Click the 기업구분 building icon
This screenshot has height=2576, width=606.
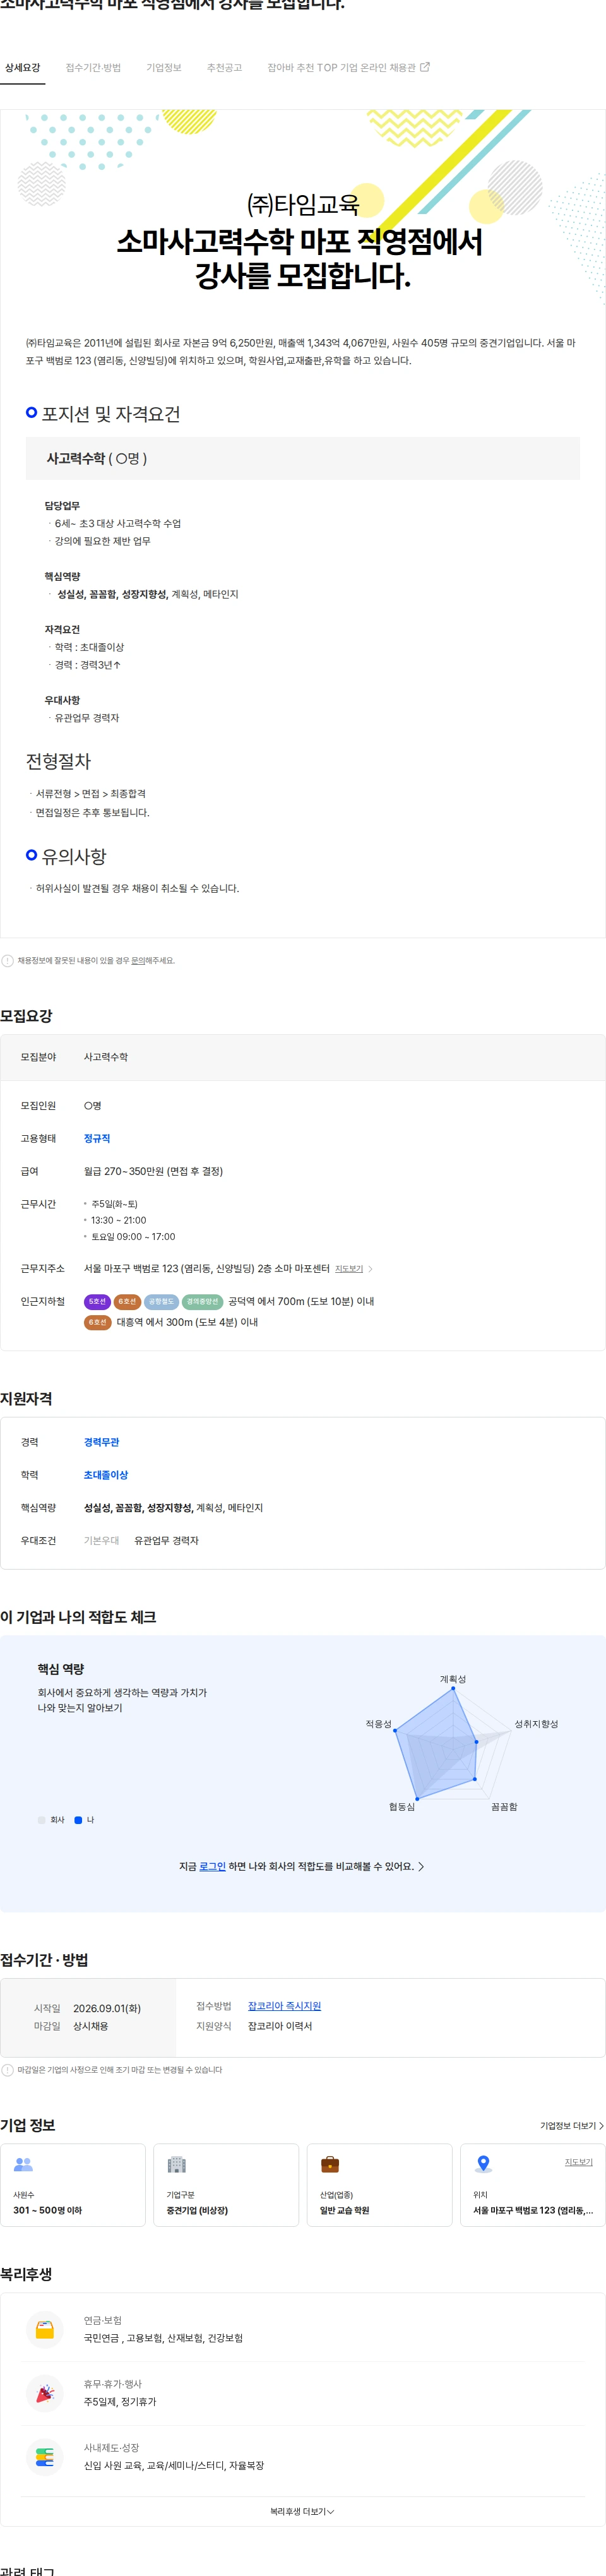pyautogui.click(x=177, y=2164)
